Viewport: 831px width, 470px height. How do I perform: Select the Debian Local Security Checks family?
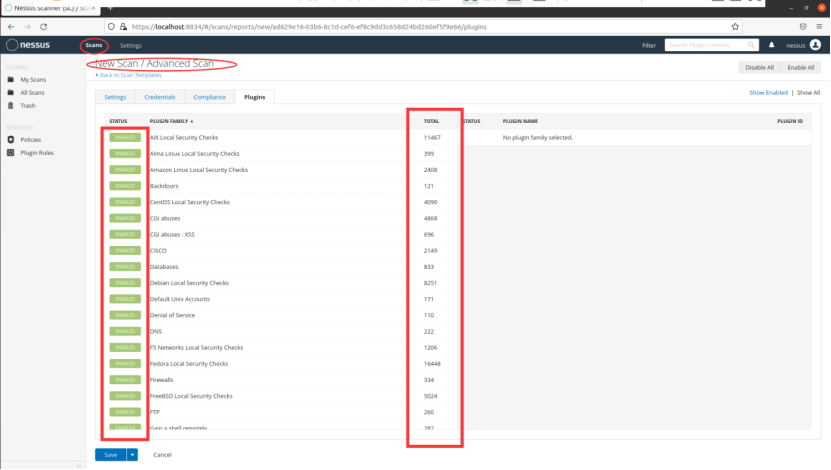pos(189,283)
